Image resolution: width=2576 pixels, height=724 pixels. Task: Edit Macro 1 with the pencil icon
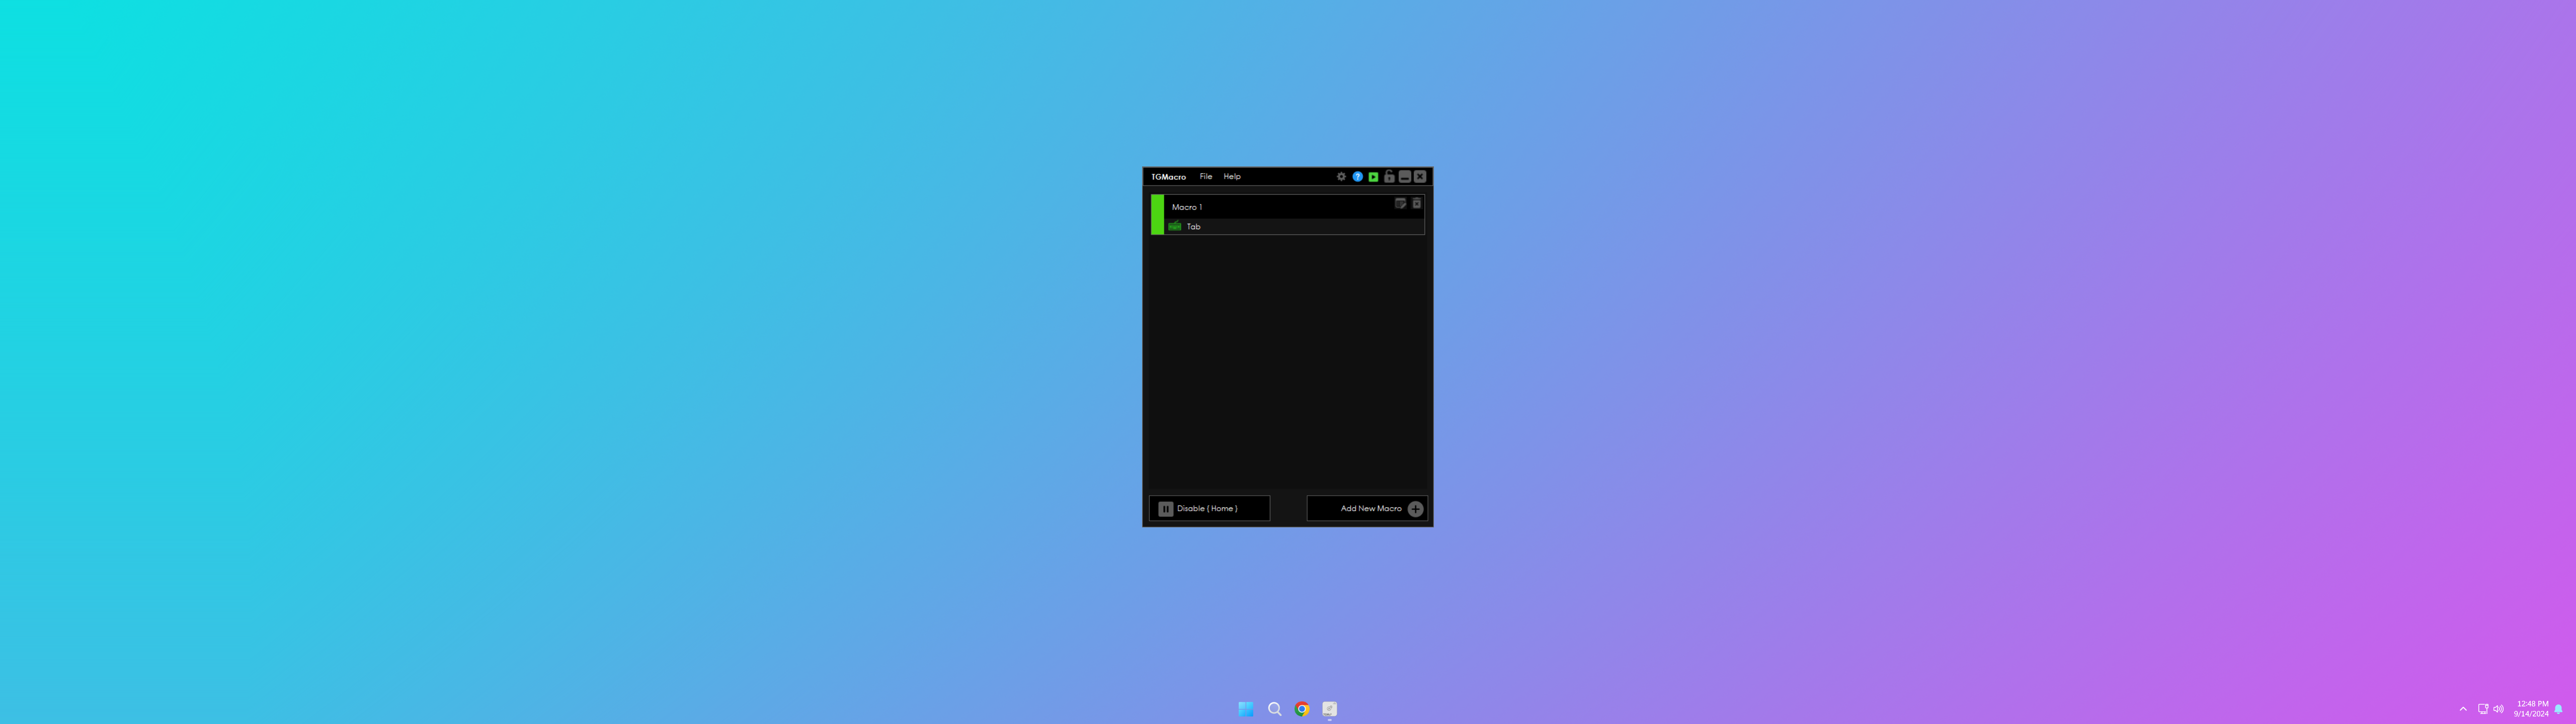tap(1400, 203)
